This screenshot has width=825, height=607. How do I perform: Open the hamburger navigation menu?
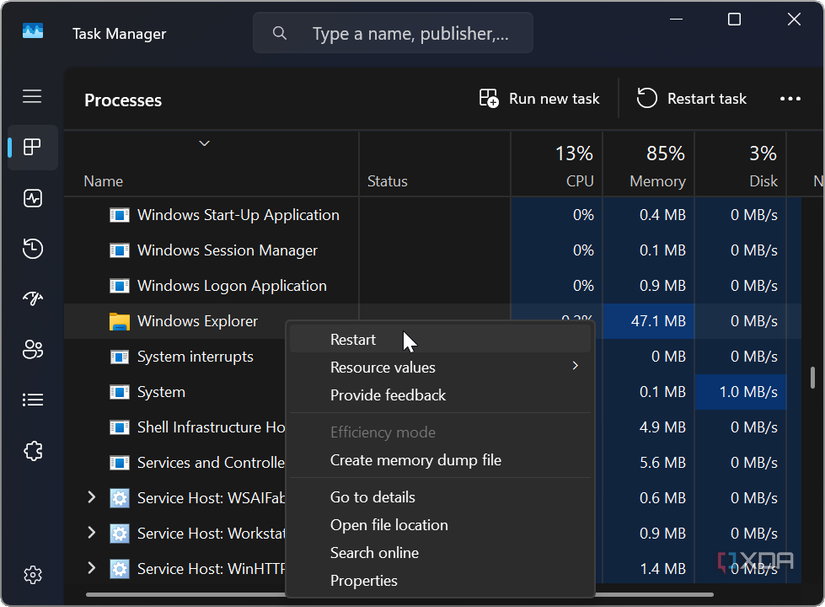pos(32,96)
